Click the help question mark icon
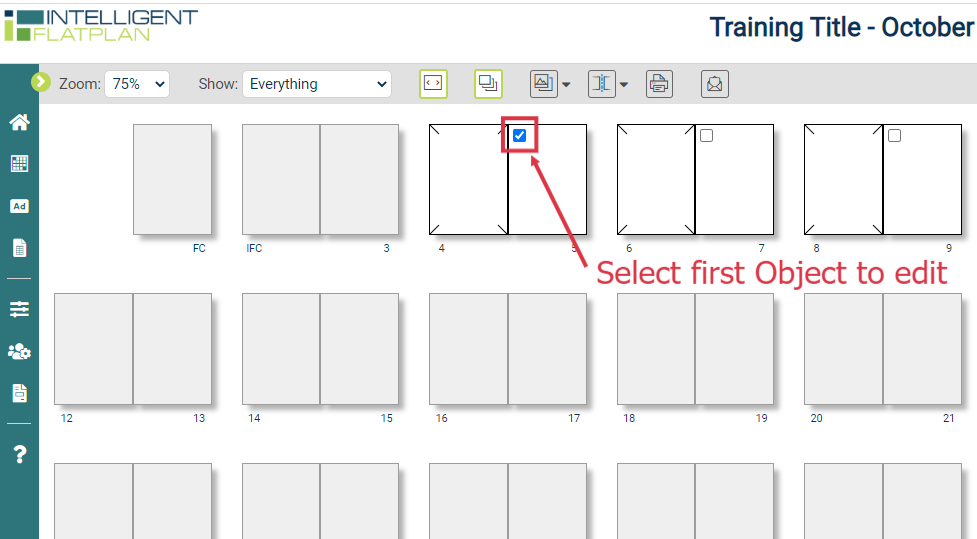 [19, 454]
